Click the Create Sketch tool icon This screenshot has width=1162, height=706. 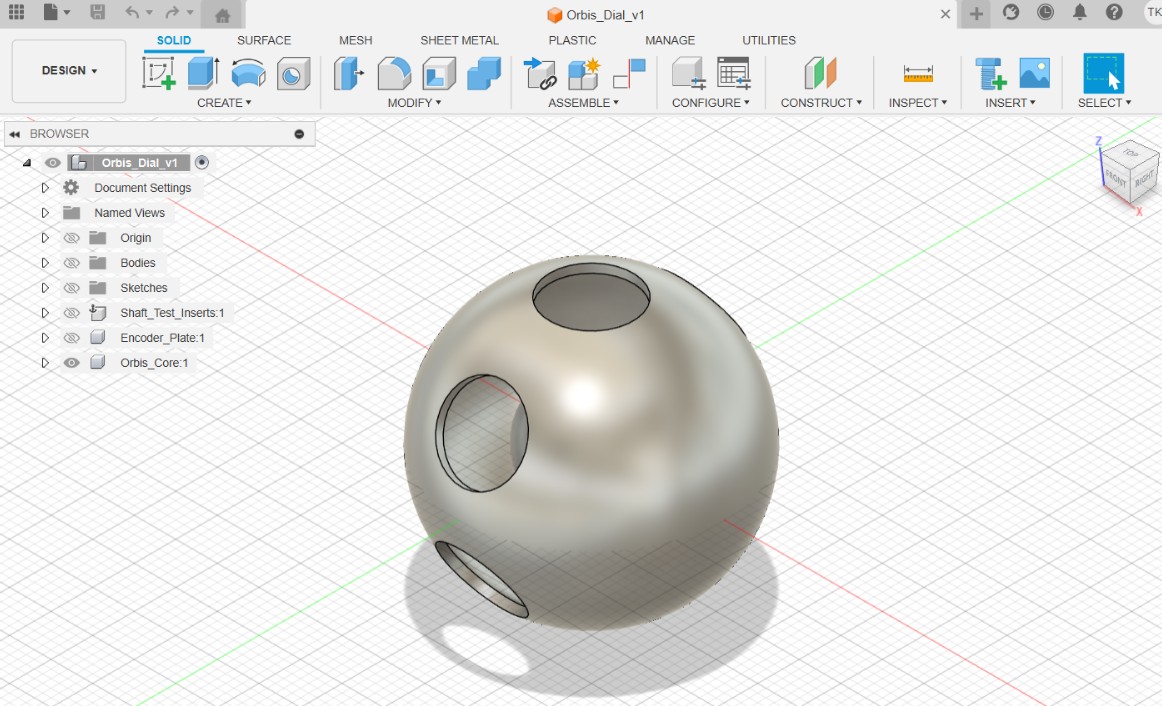point(158,73)
